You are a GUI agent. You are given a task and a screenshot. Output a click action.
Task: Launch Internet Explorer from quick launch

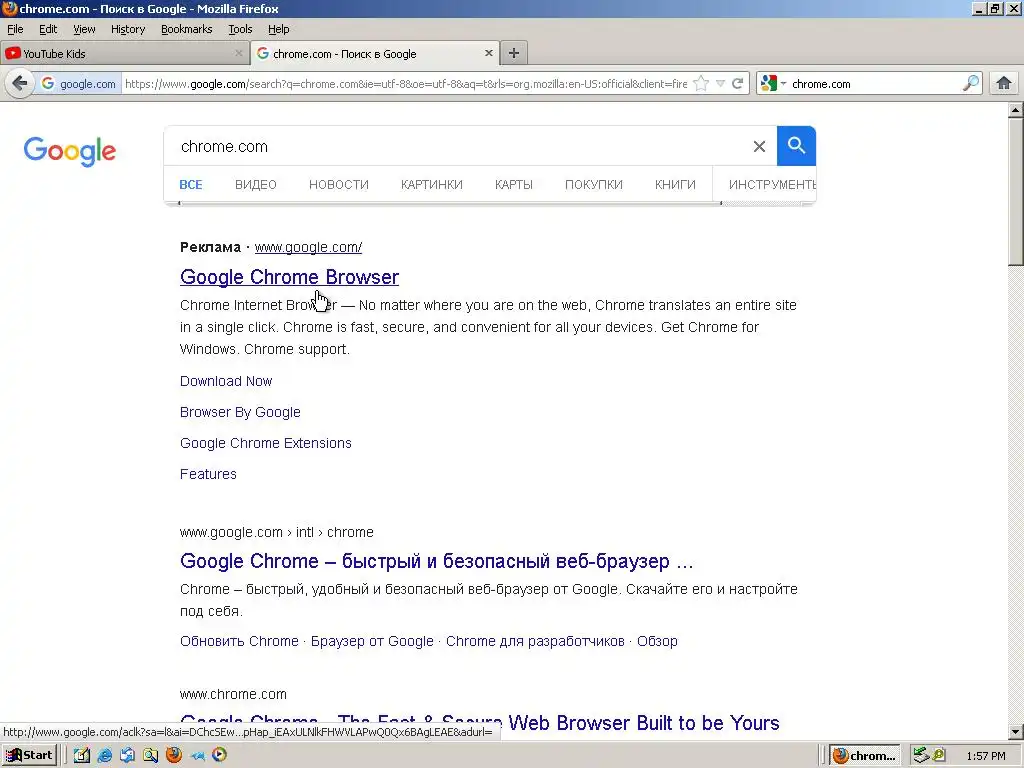pos(104,755)
